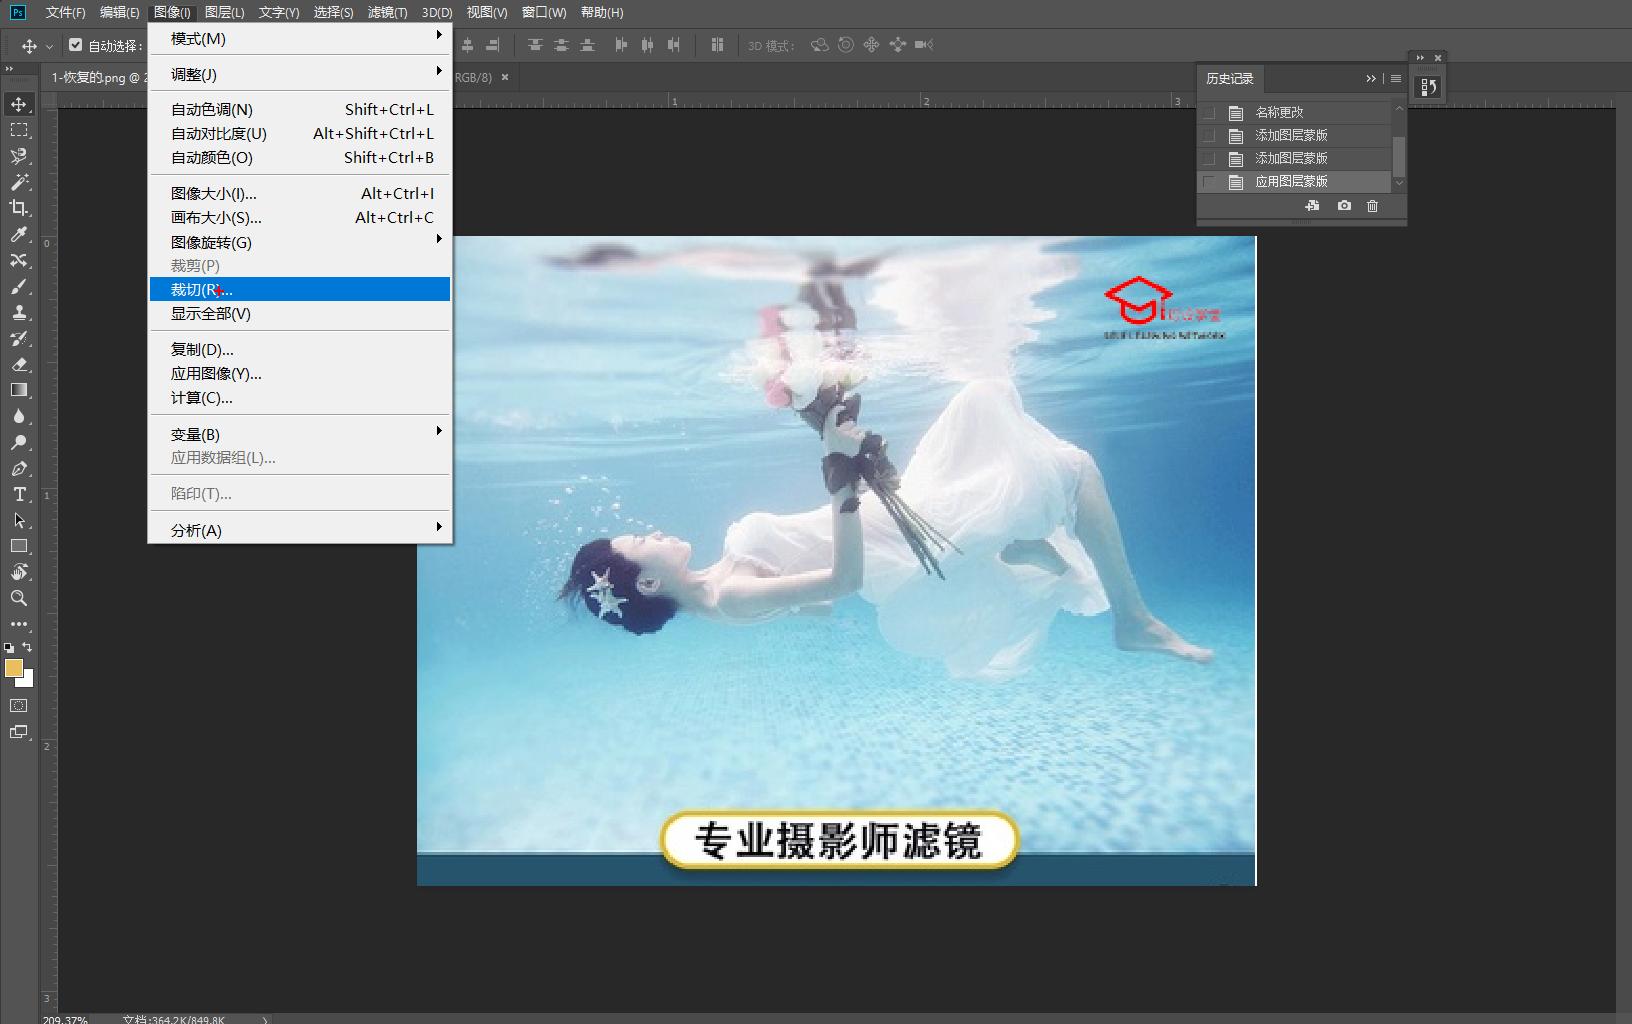The width and height of the screenshot is (1632, 1024).
Task: Open the 滤镜(T) menu
Action: 388,13
